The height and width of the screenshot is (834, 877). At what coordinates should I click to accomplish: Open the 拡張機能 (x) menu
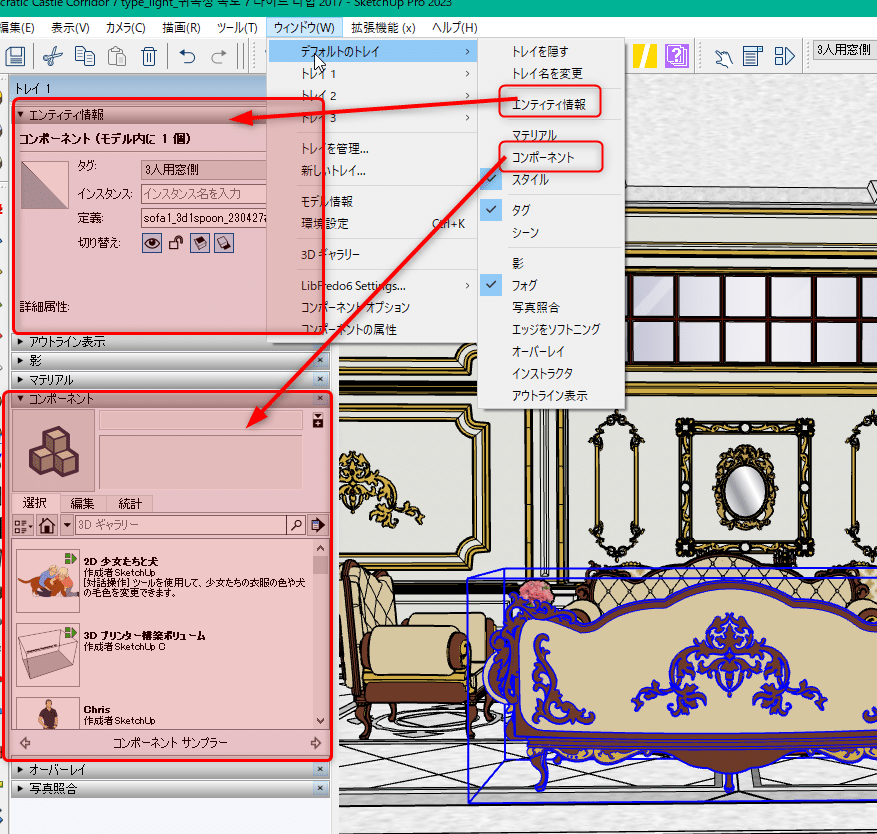pyautogui.click(x=383, y=28)
